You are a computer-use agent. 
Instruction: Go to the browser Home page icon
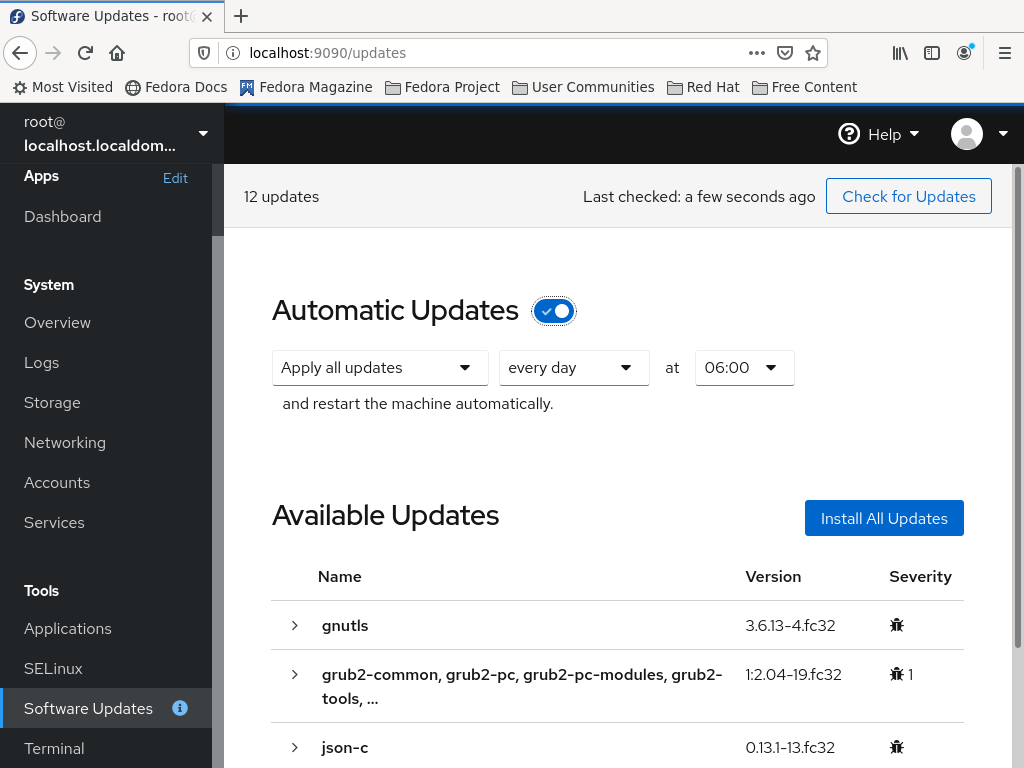tap(117, 53)
